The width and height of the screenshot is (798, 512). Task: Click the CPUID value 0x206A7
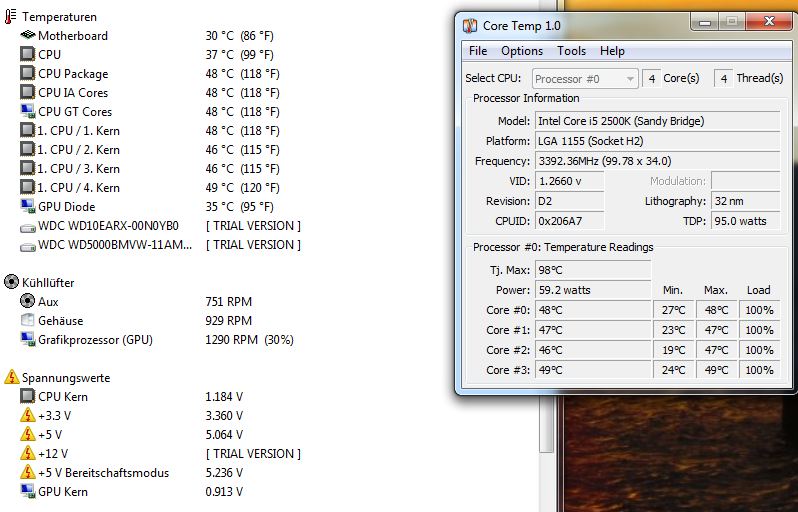coord(569,221)
